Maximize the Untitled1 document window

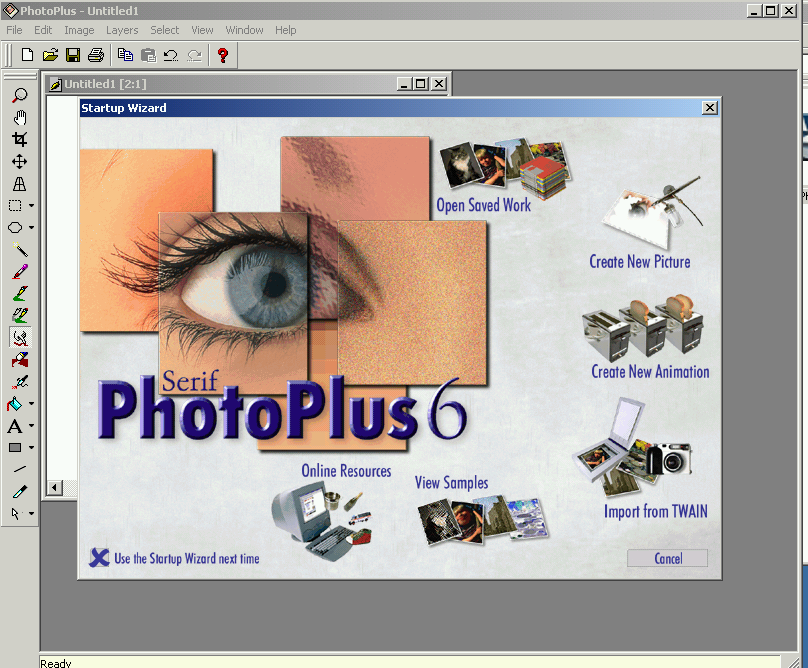[x=421, y=84]
